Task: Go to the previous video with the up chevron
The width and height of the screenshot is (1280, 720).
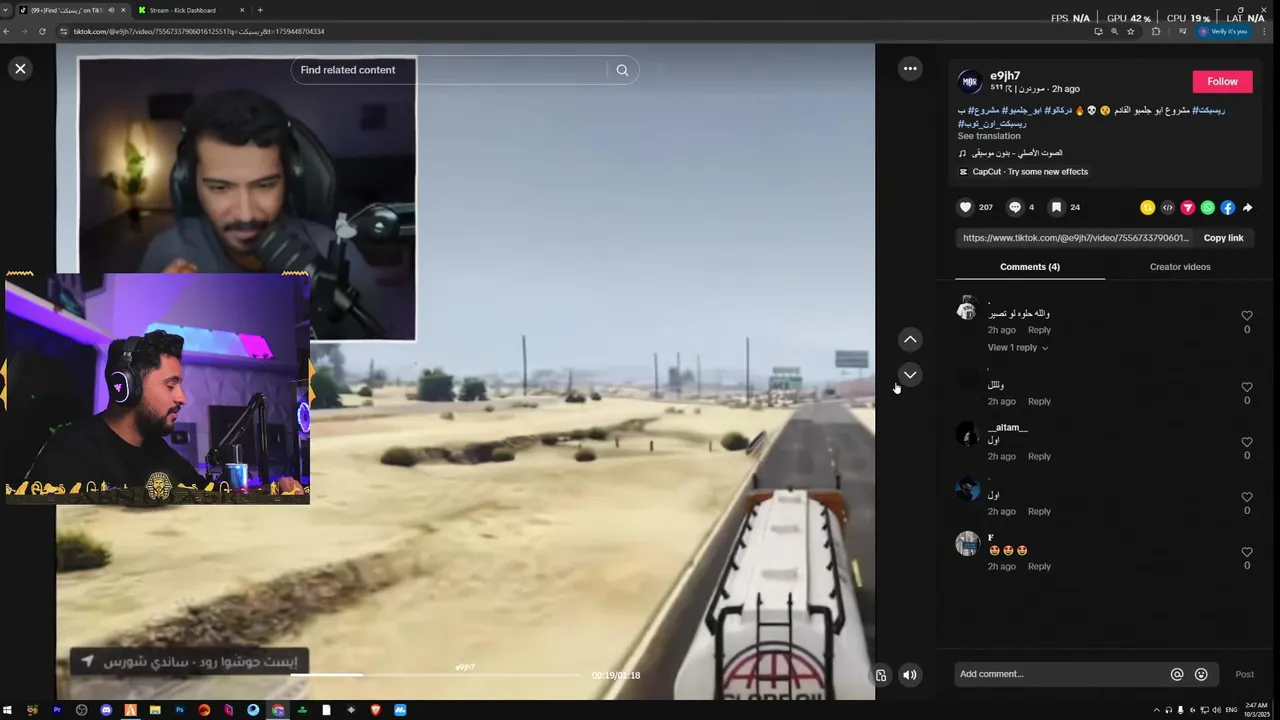Action: pos(910,339)
